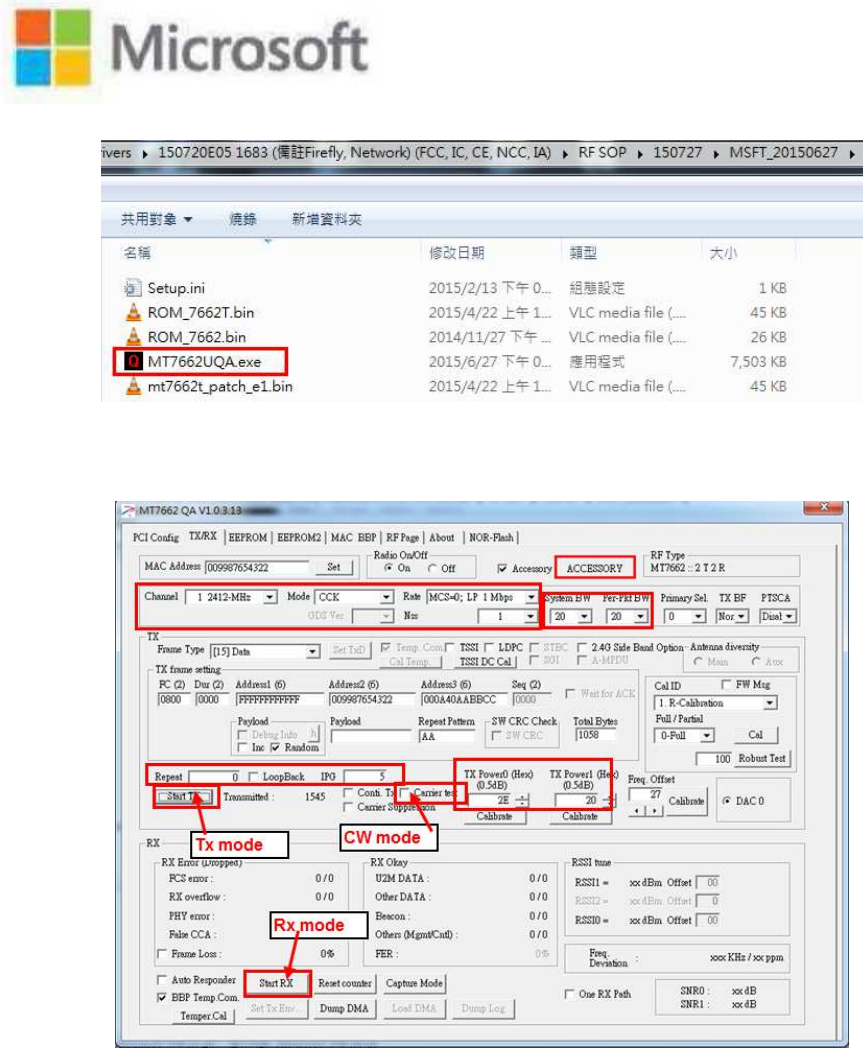Click the Start RX button
Image resolution: width=863 pixels, height=1048 pixels.
276,983
